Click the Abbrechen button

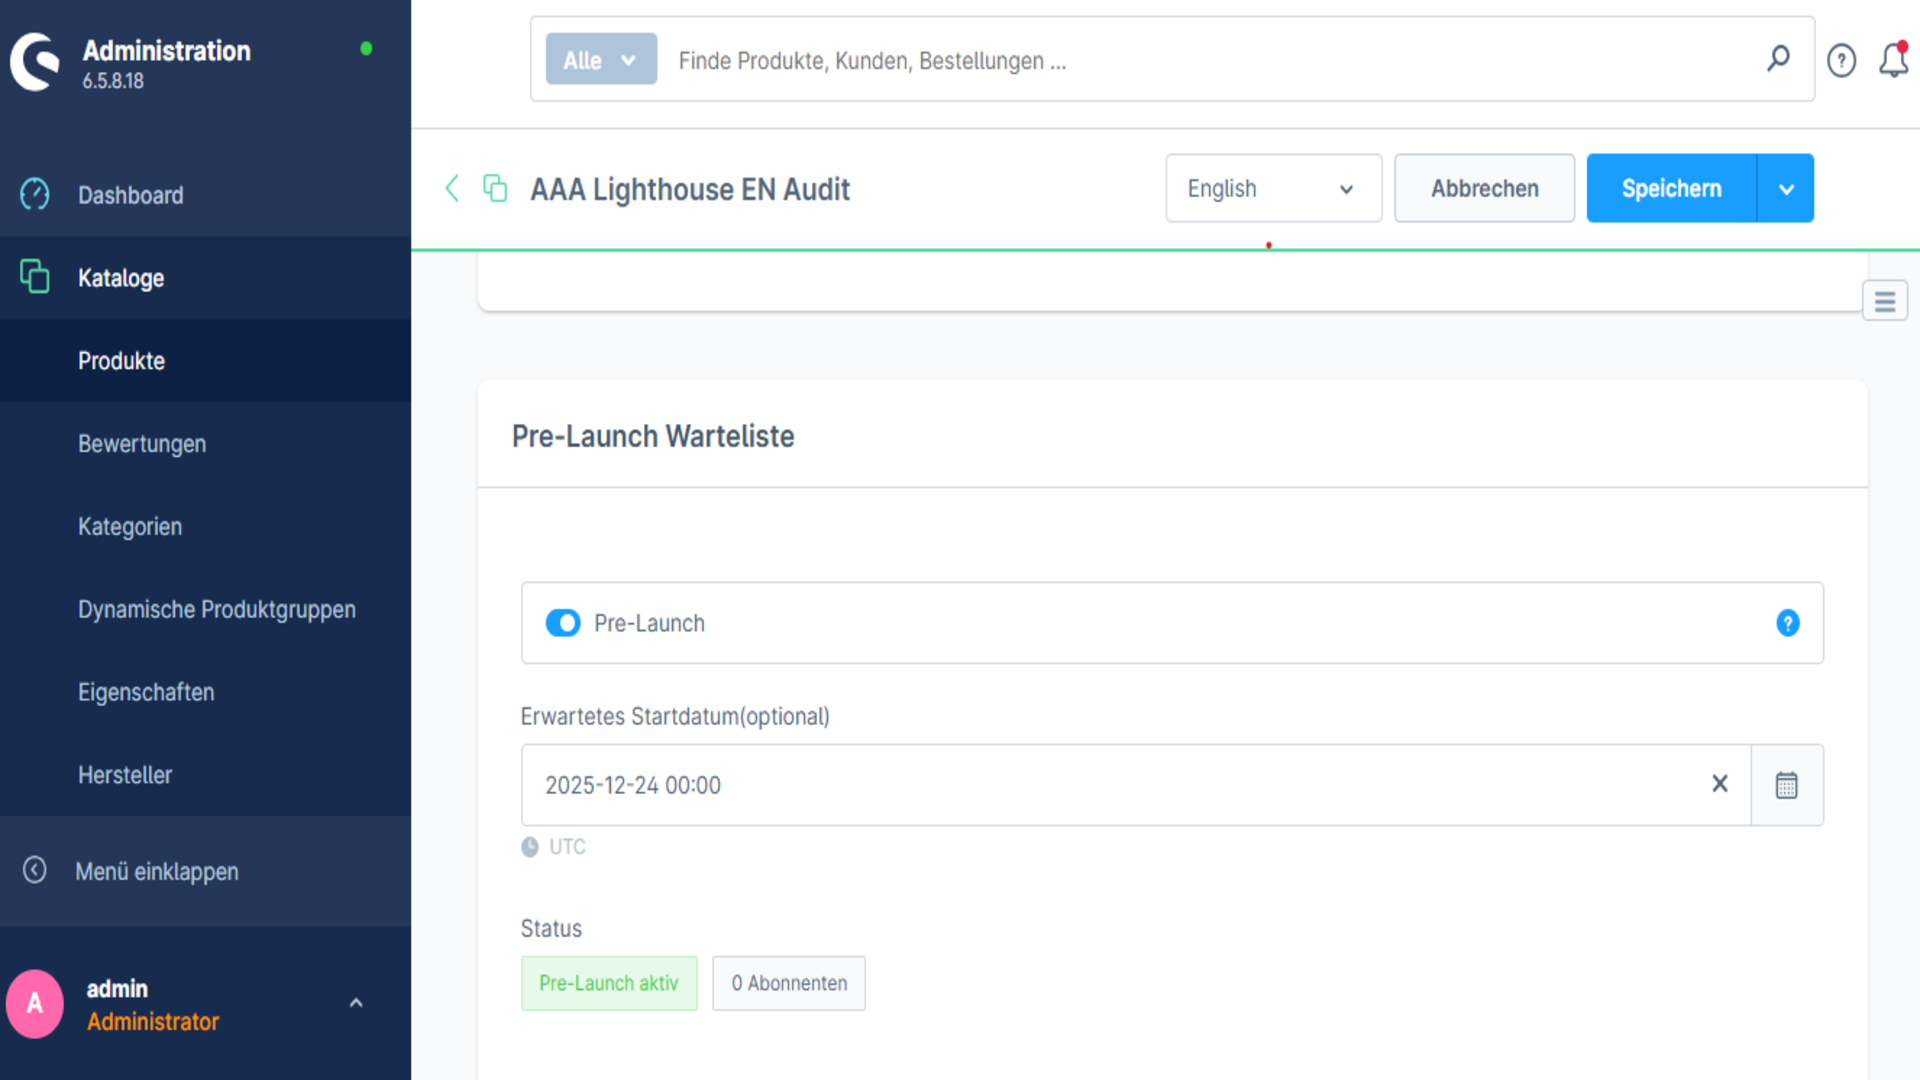pos(1484,188)
